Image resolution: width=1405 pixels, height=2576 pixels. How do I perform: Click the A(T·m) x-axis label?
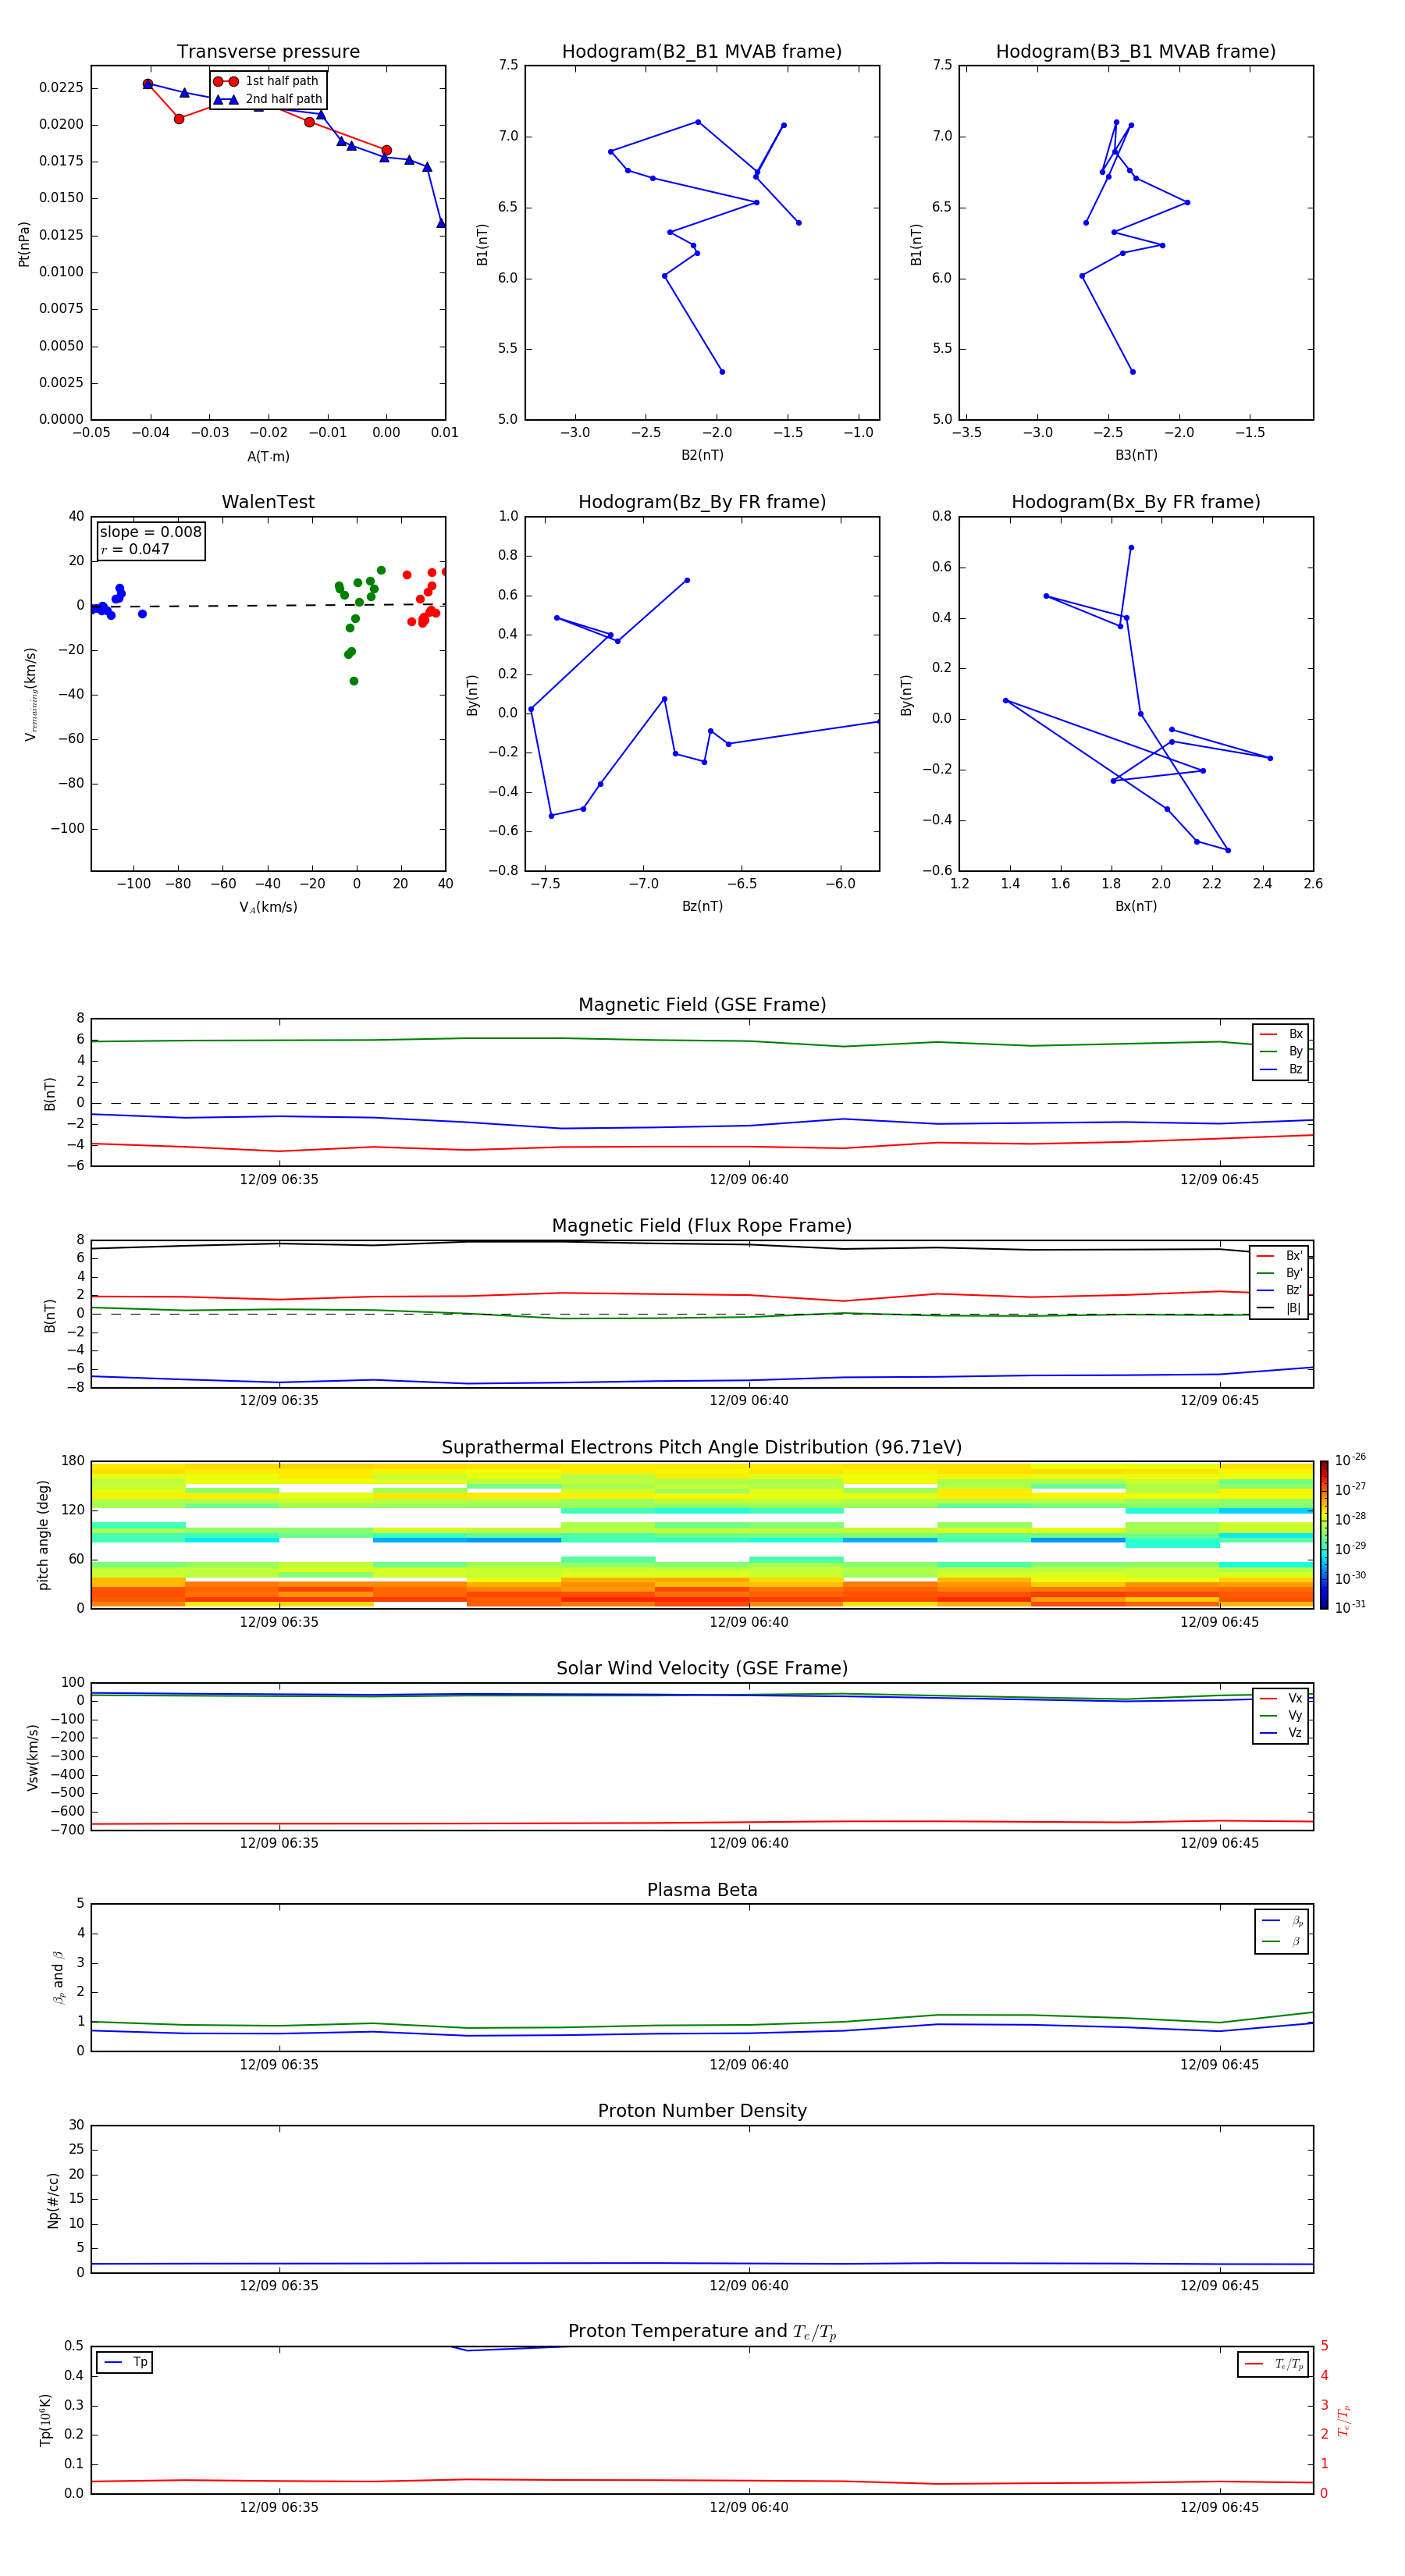click(x=268, y=457)
